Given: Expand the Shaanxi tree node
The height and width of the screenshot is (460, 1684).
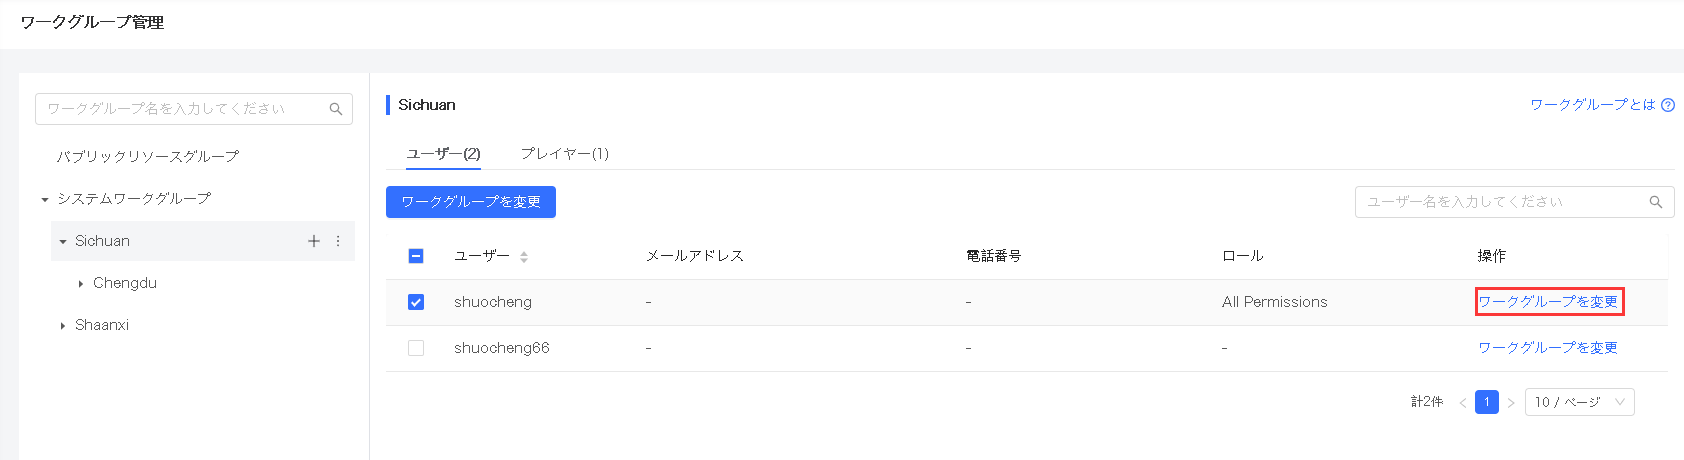Looking at the screenshot, I should point(63,326).
